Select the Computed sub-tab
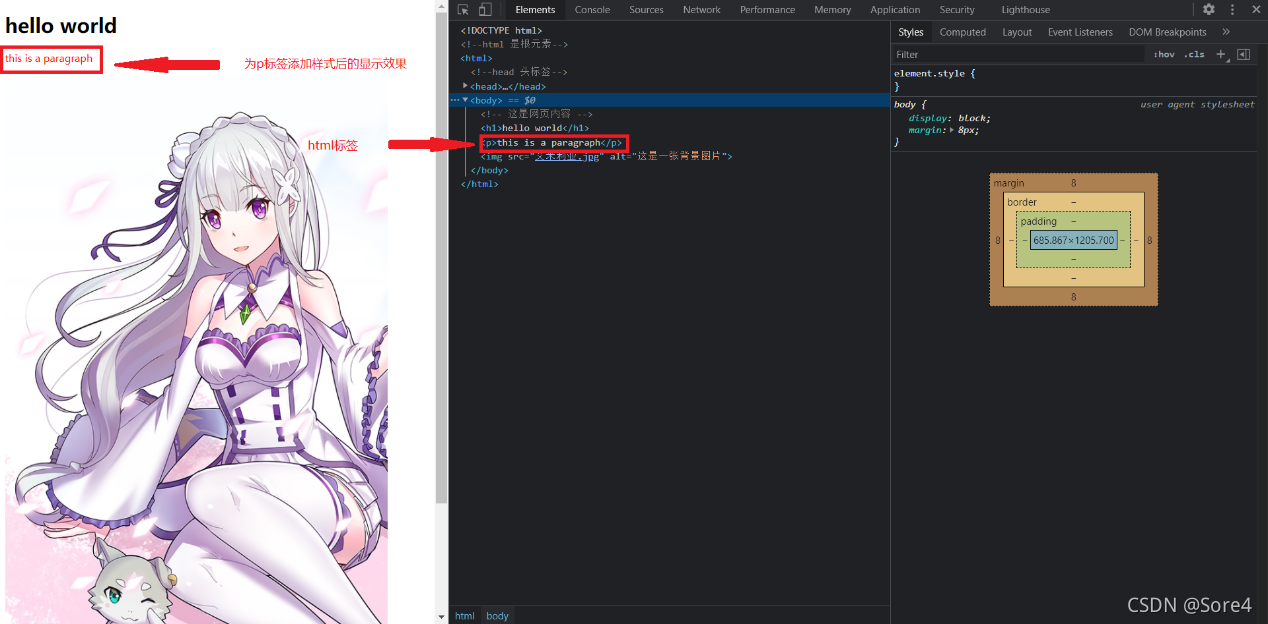 tap(963, 32)
